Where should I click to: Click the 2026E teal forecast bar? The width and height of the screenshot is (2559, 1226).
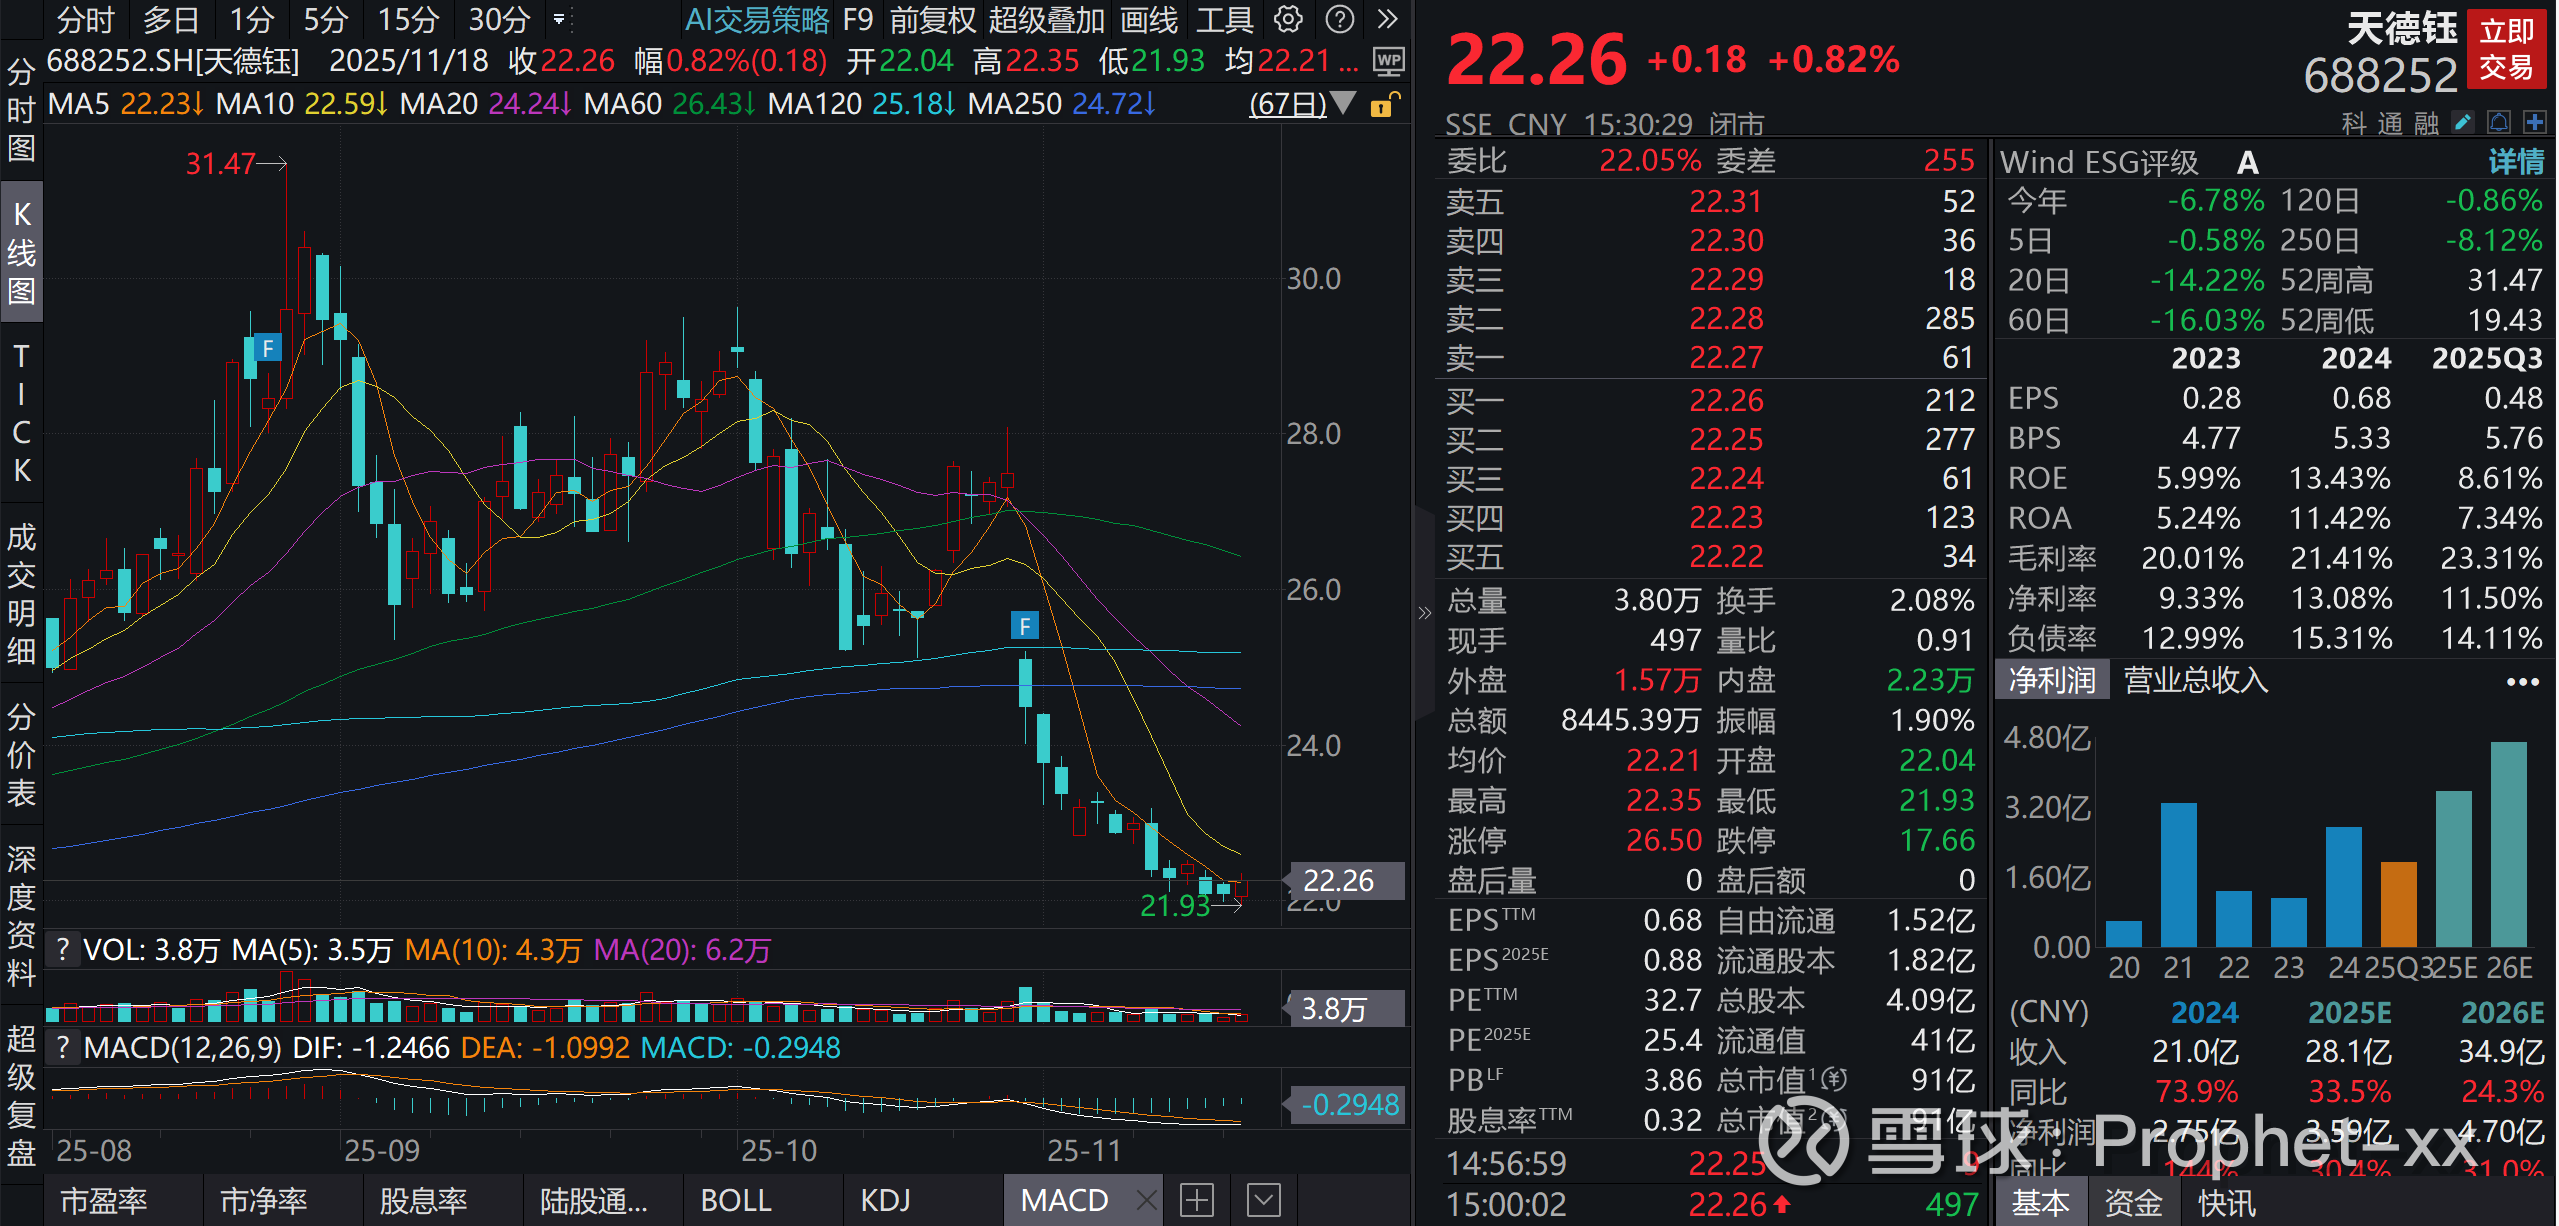[x=2508, y=844]
